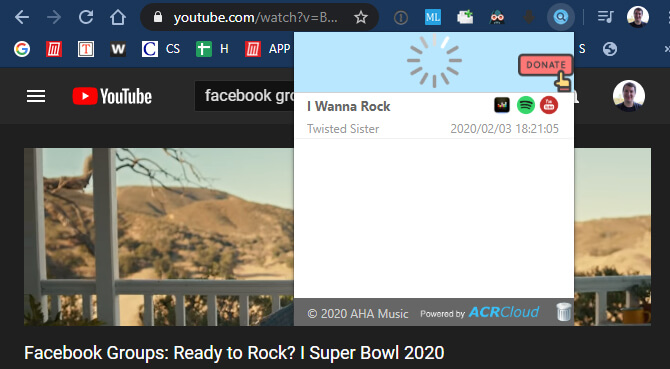The height and width of the screenshot is (369, 670).
Task: Show more bookmarks with the chevron
Action: [666, 49]
